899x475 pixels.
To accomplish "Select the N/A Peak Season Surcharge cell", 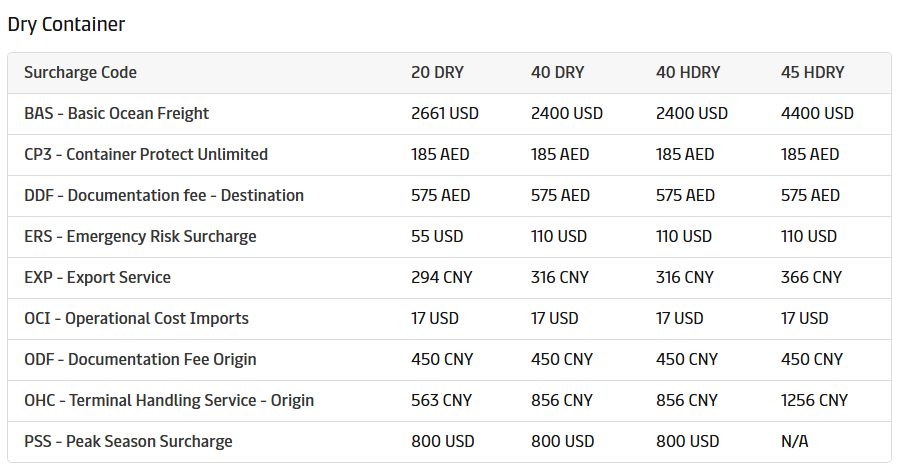I will 794,442.
